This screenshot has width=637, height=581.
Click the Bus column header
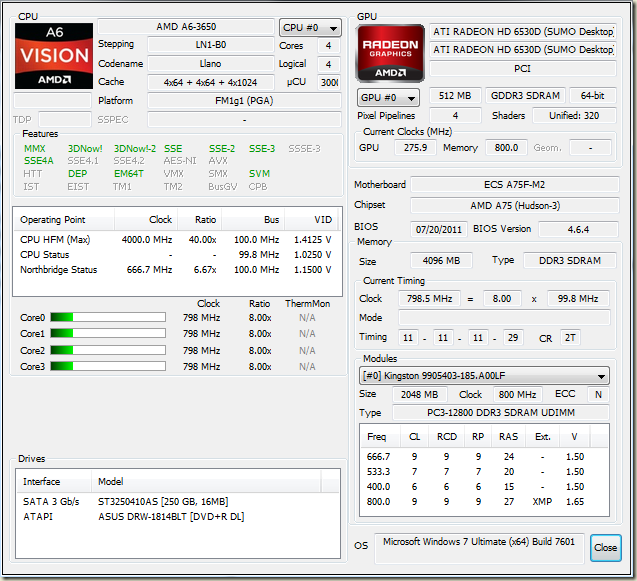(253, 220)
